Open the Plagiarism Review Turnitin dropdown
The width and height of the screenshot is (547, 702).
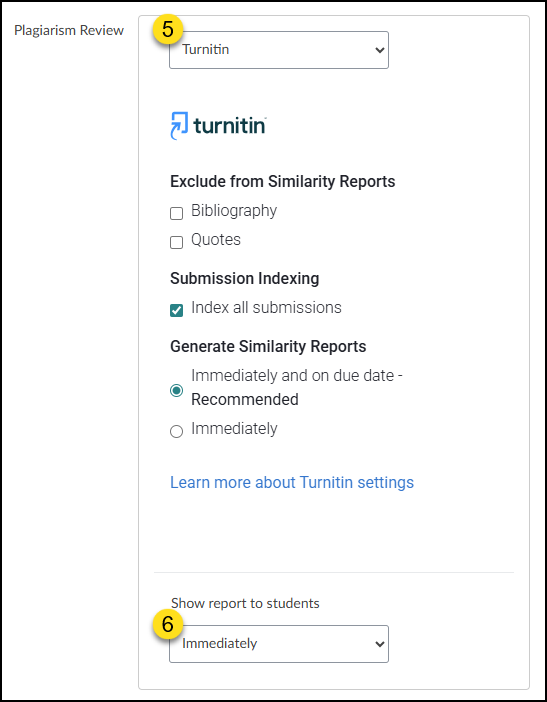click(x=278, y=50)
